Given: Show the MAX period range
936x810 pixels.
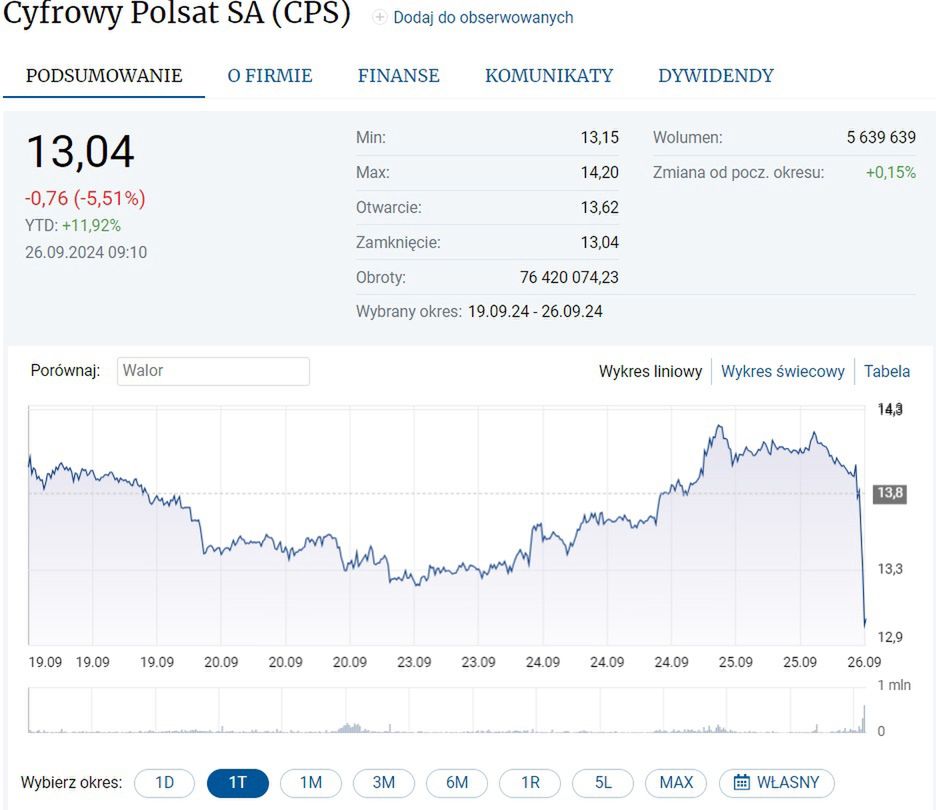Looking at the screenshot, I should (x=676, y=783).
